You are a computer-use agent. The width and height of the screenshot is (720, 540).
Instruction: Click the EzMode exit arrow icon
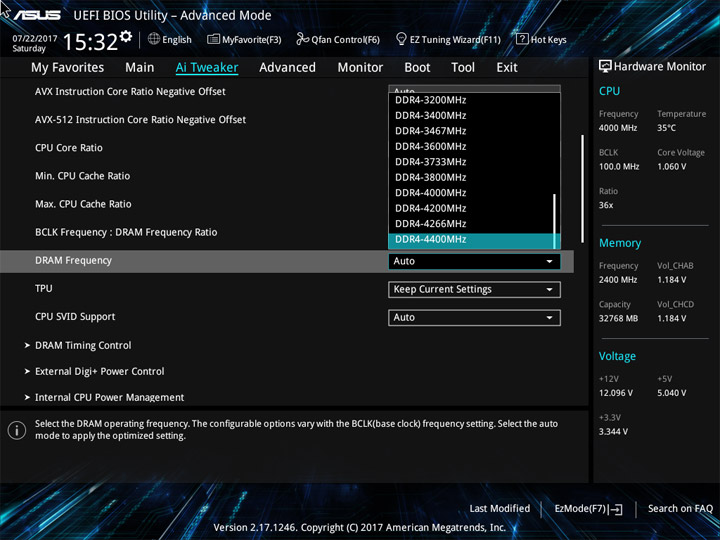coord(616,509)
